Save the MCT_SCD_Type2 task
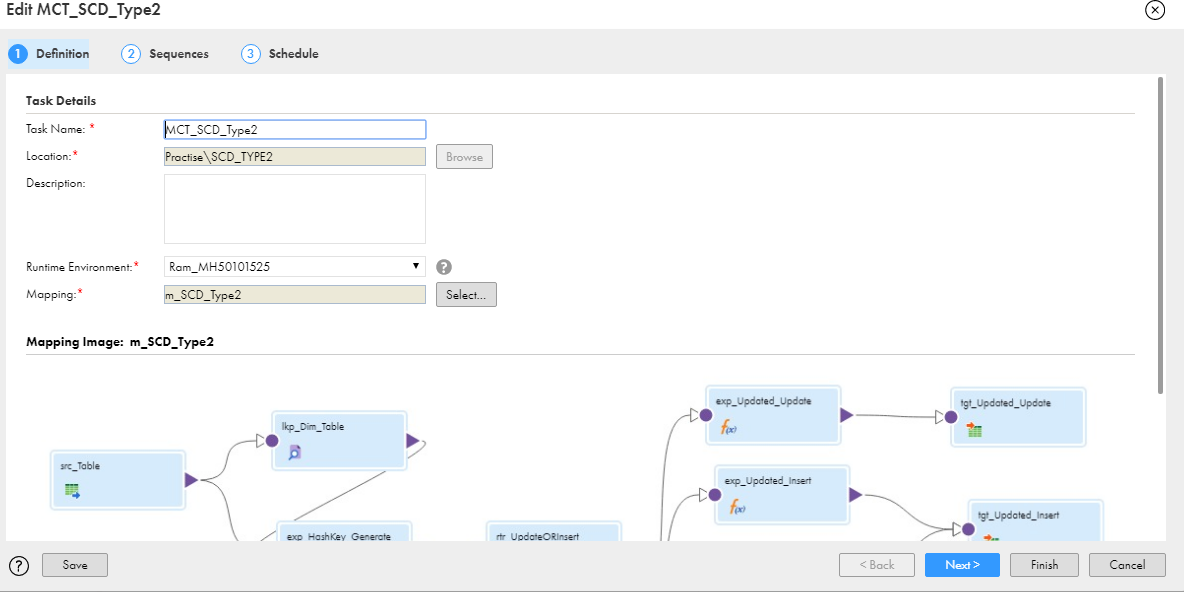This screenshot has width=1184, height=592. point(74,564)
